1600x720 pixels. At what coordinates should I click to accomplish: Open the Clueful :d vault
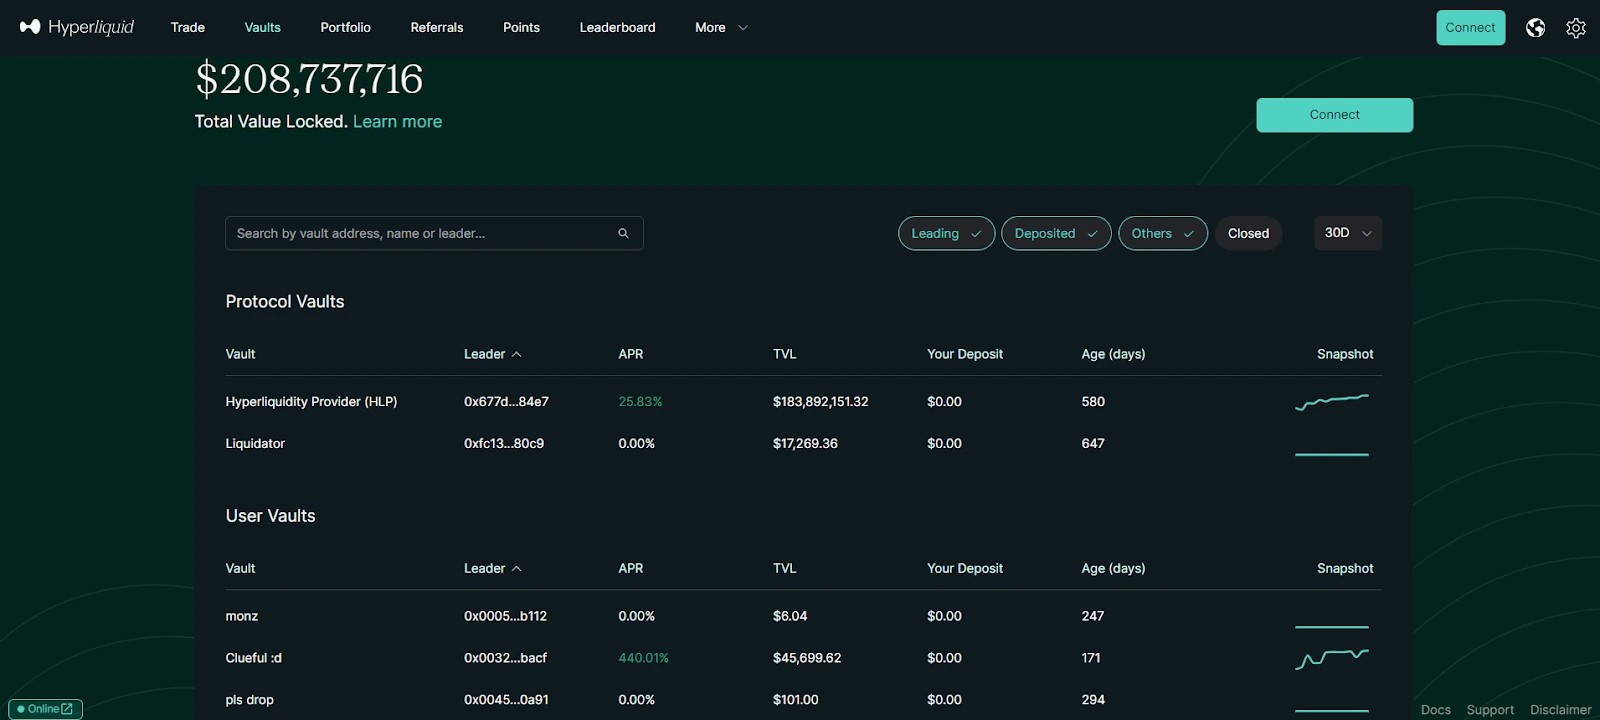click(254, 658)
